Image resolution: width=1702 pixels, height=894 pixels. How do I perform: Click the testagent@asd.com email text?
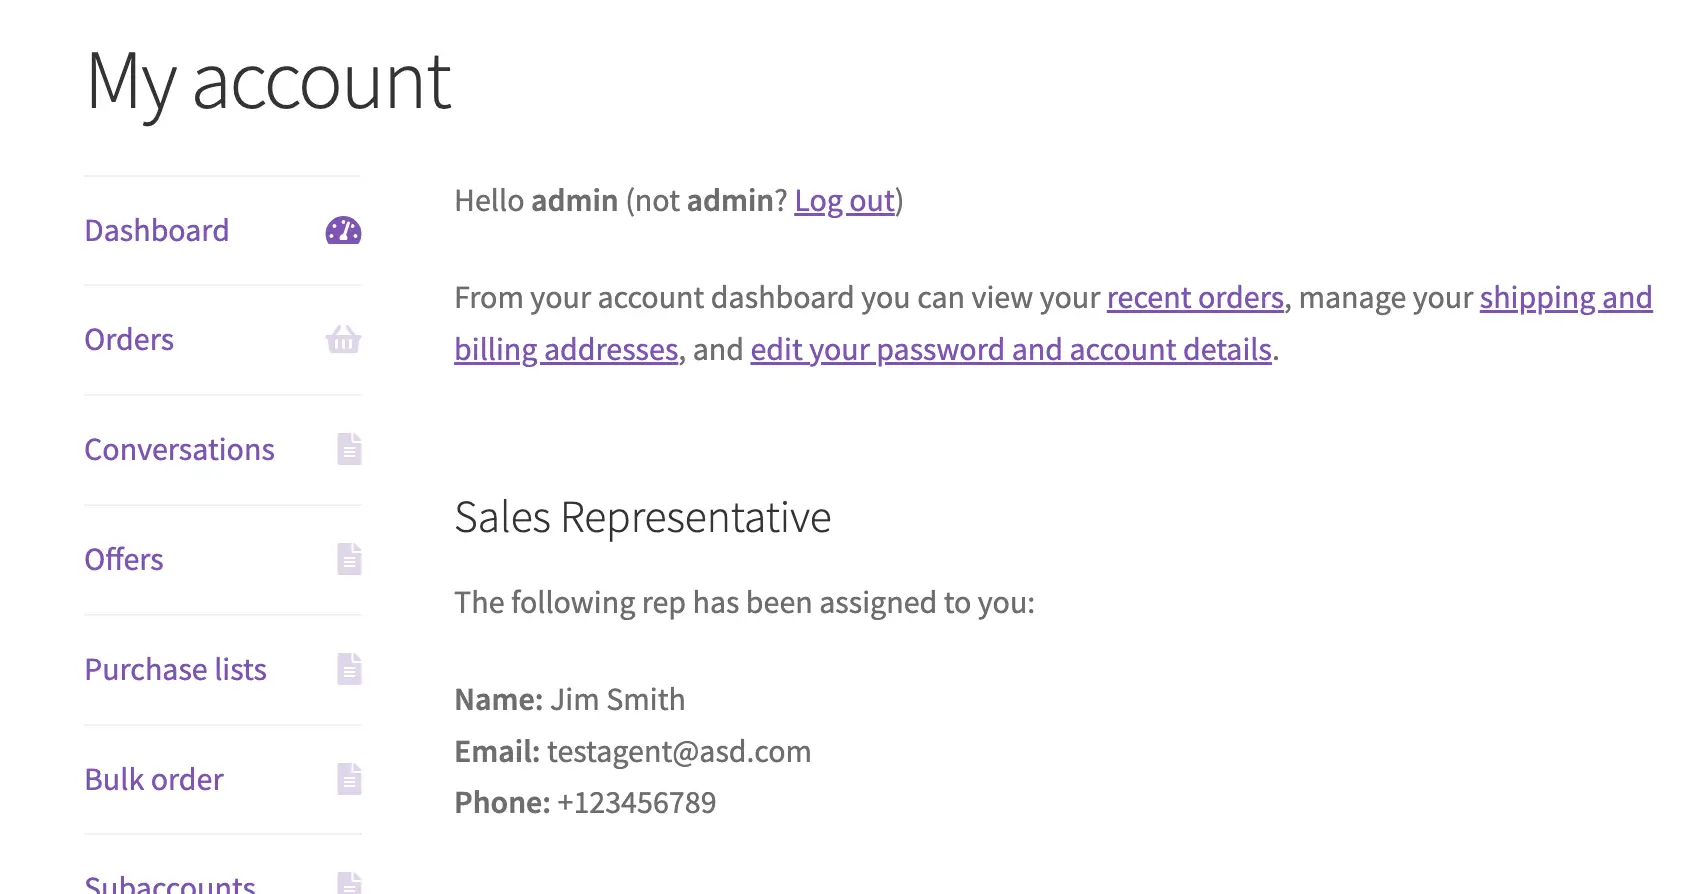(679, 751)
